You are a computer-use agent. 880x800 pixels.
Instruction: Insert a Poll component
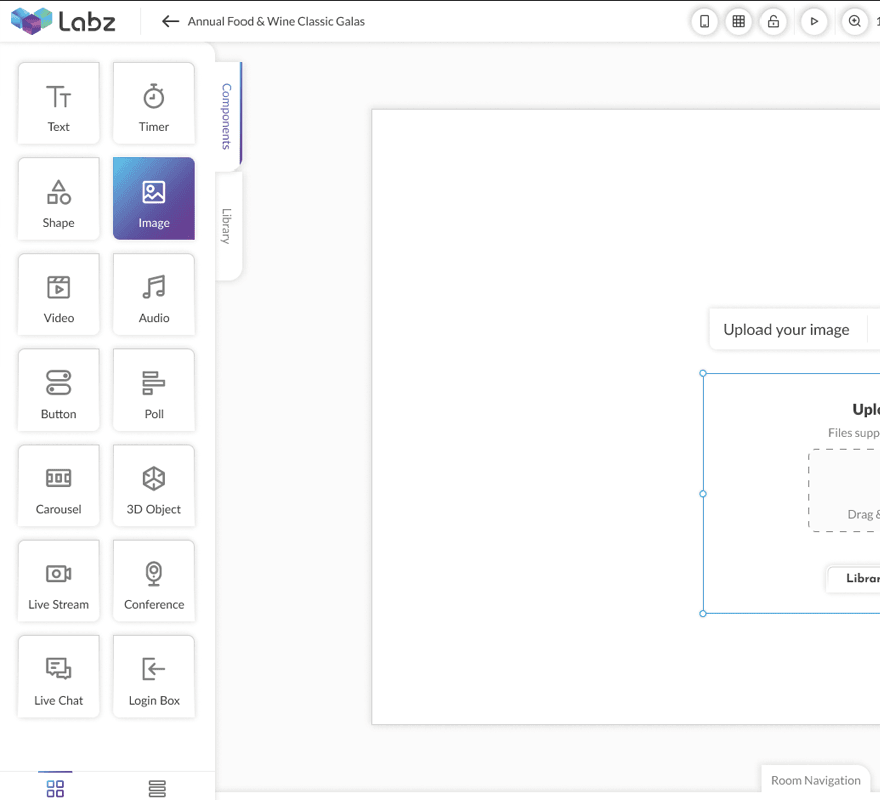154,390
